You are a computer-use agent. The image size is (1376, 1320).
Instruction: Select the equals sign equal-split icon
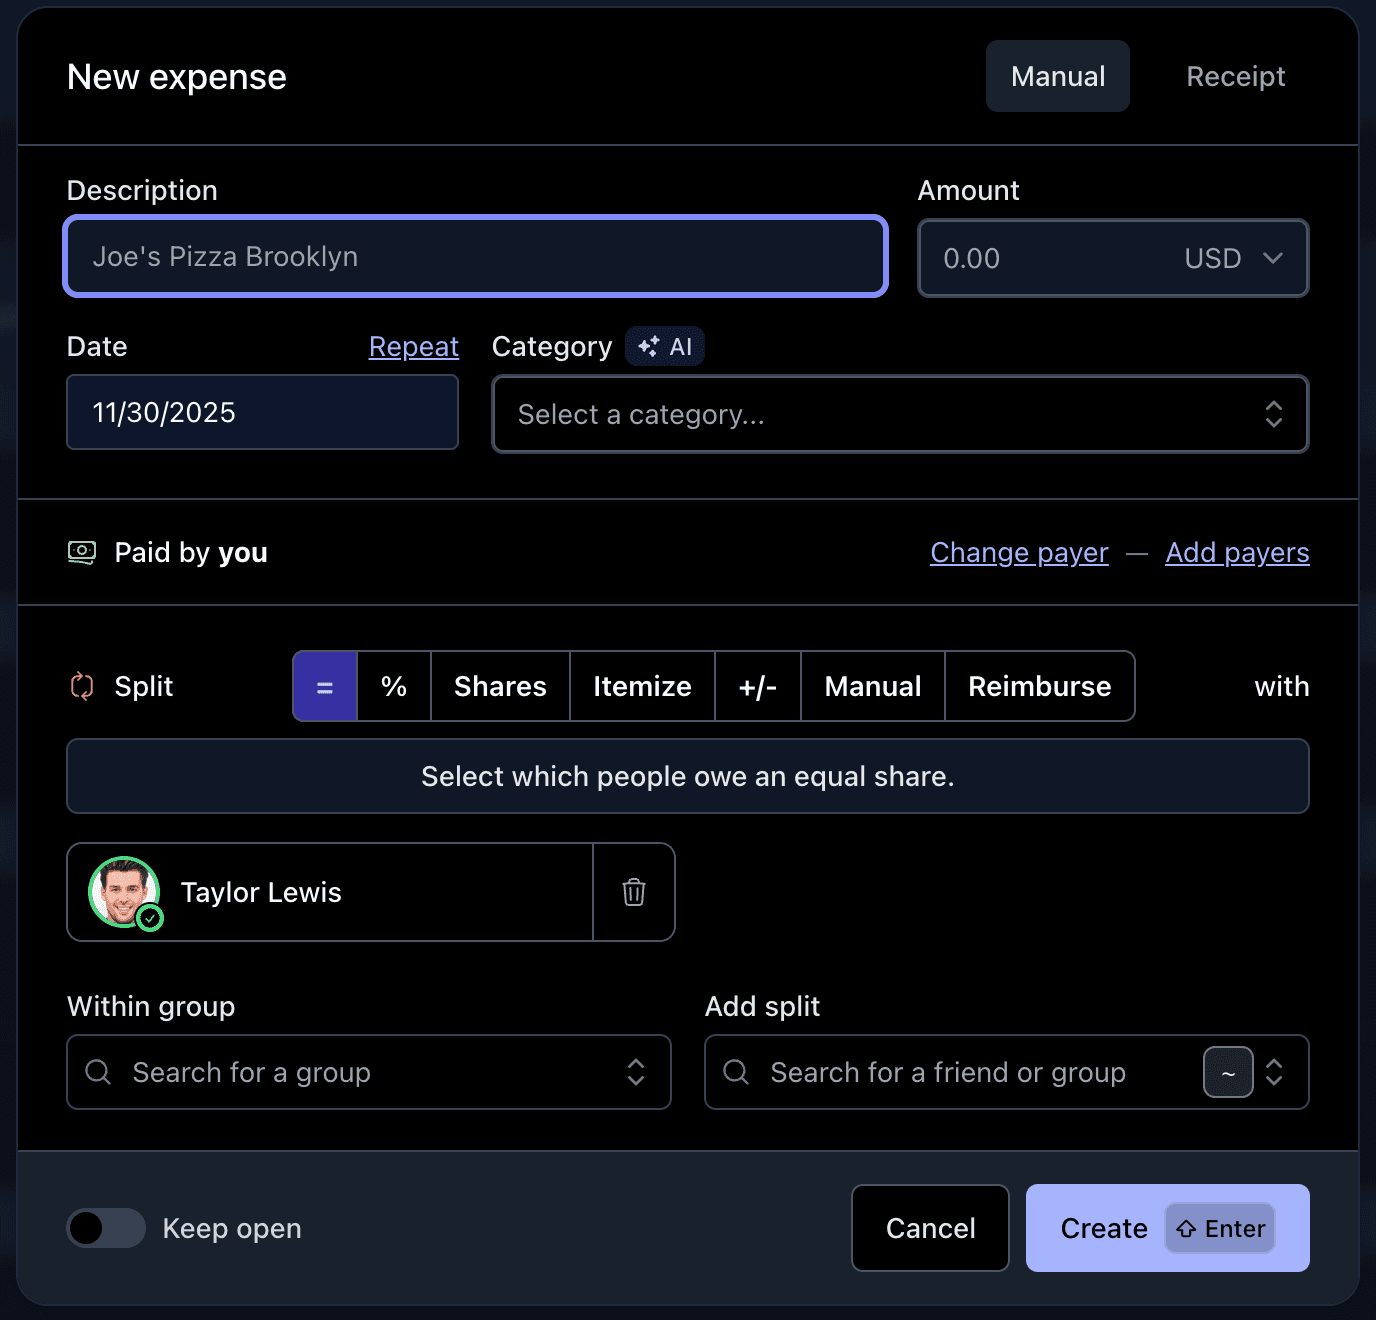[324, 686]
